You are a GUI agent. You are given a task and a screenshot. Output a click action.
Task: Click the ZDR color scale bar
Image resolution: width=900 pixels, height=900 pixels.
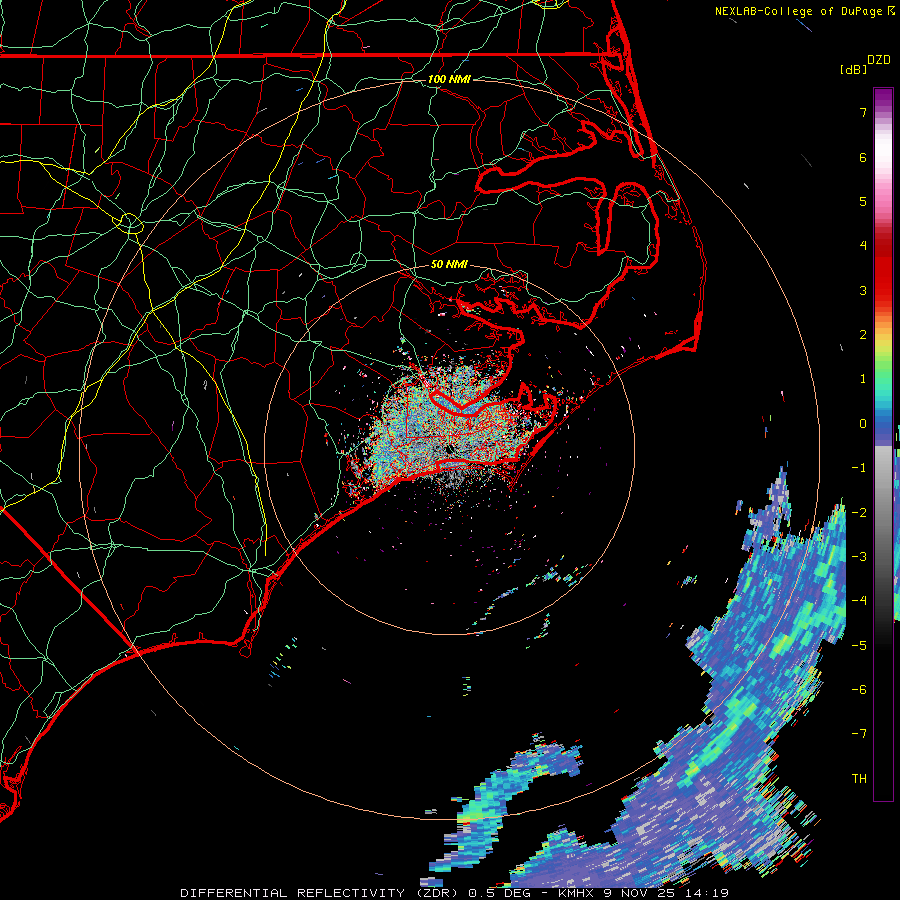pyautogui.click(x=883, y=444)
